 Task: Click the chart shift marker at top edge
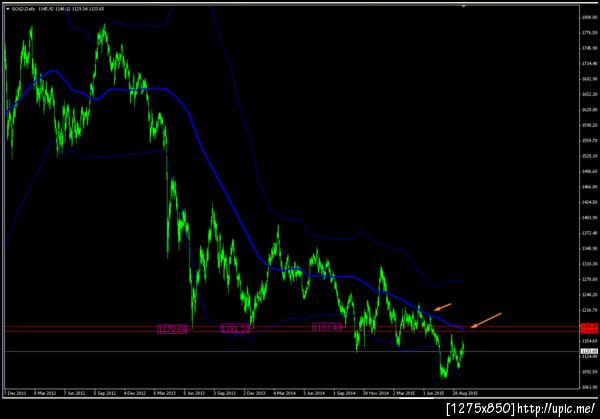[463, 6]
